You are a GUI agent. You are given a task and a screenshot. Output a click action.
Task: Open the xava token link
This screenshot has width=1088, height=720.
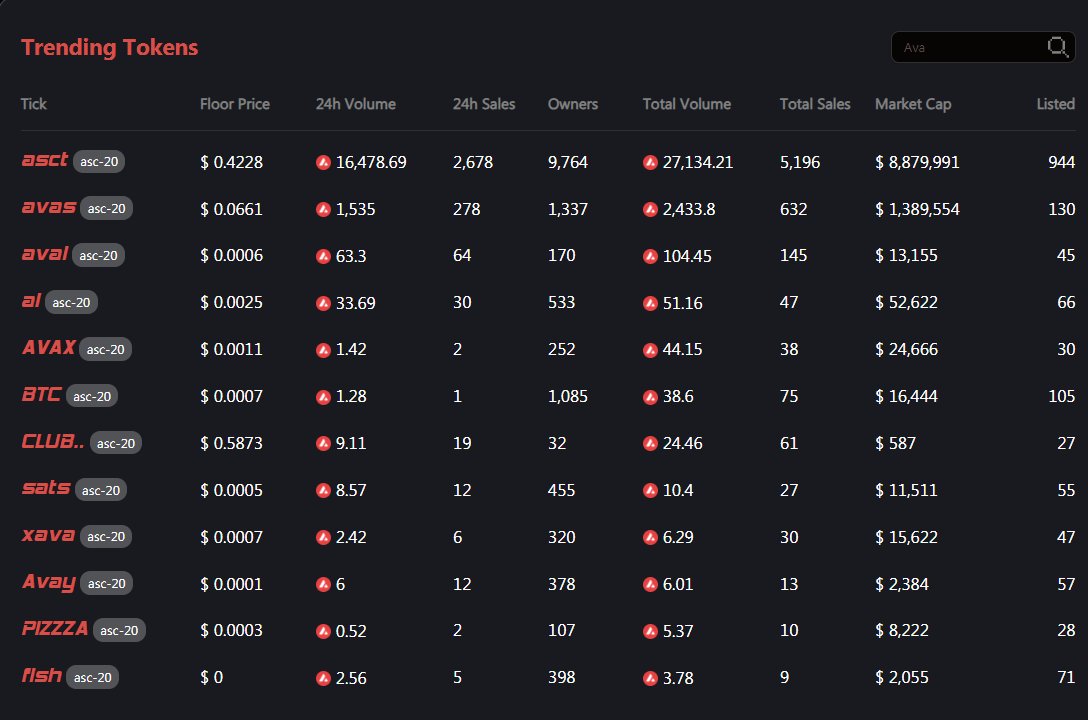tap(48, 535)
